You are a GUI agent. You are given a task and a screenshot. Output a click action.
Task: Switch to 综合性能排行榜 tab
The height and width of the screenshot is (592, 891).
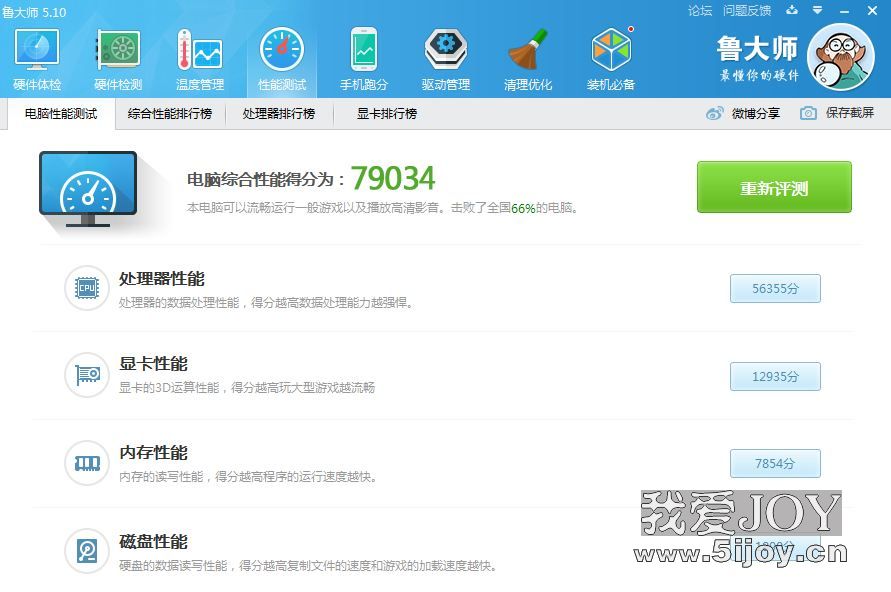170,114
